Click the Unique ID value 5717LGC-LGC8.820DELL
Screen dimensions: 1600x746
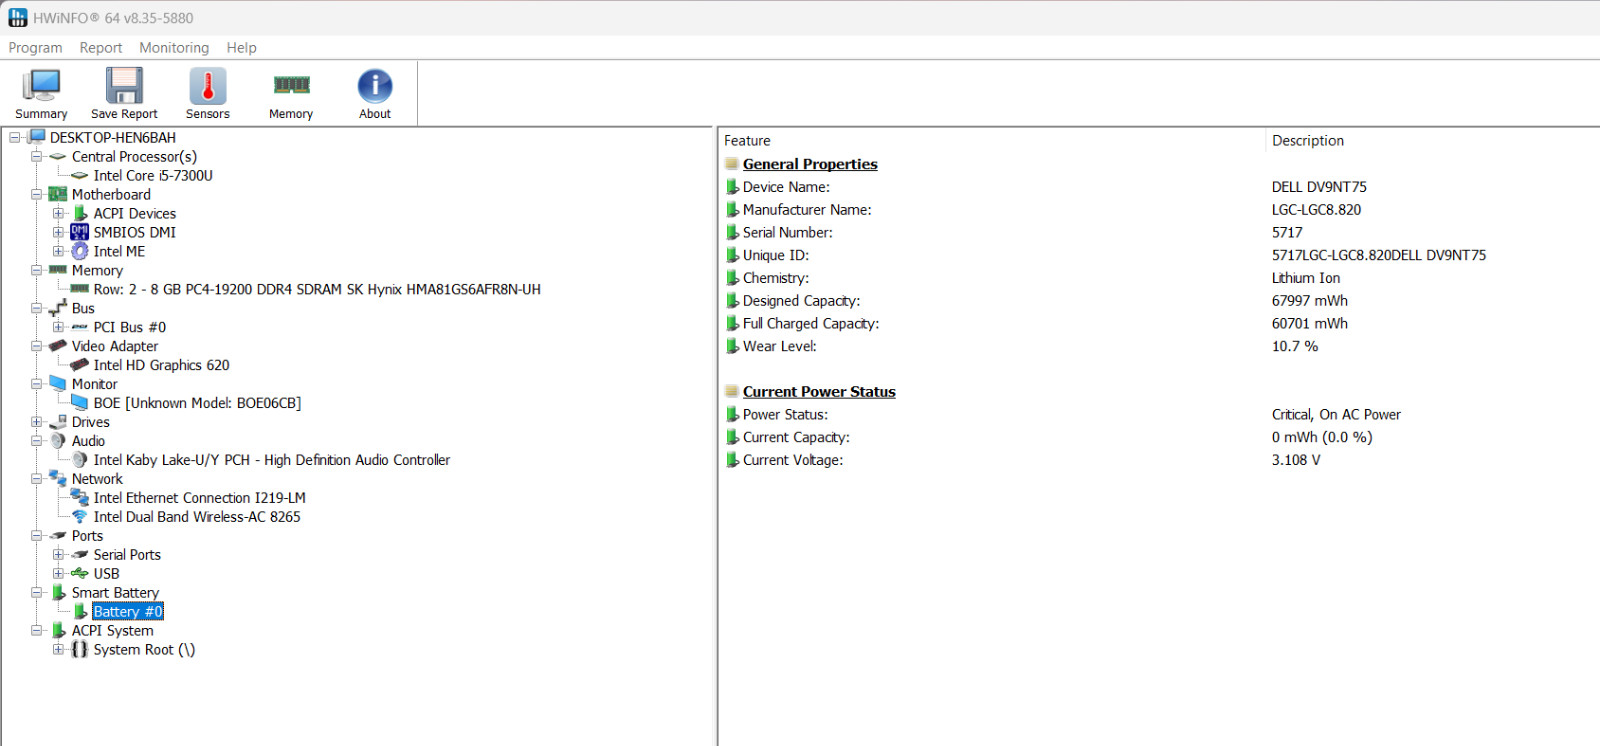pos(1379,255)
